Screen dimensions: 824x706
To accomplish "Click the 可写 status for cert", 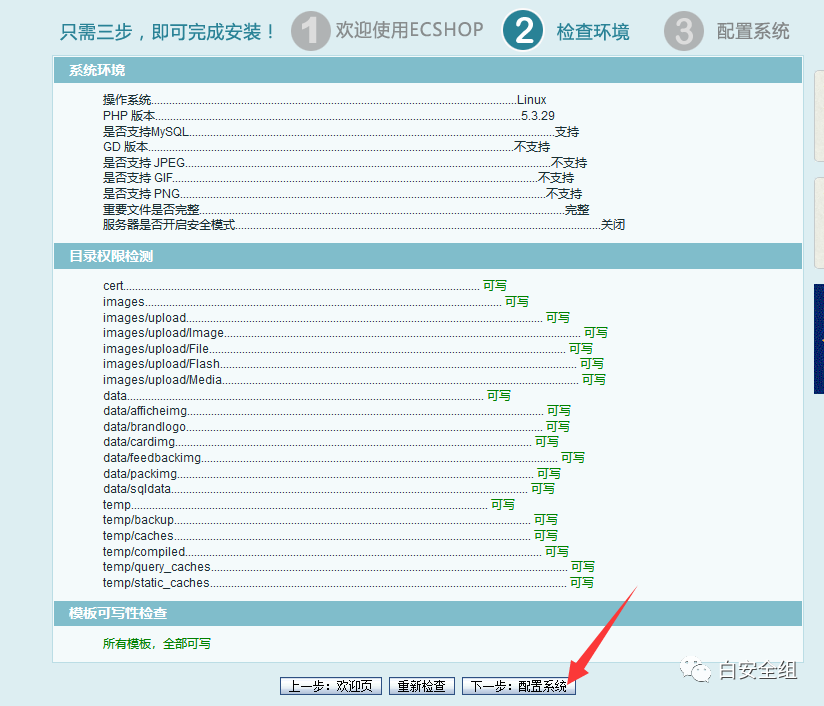I will [495, 285].
